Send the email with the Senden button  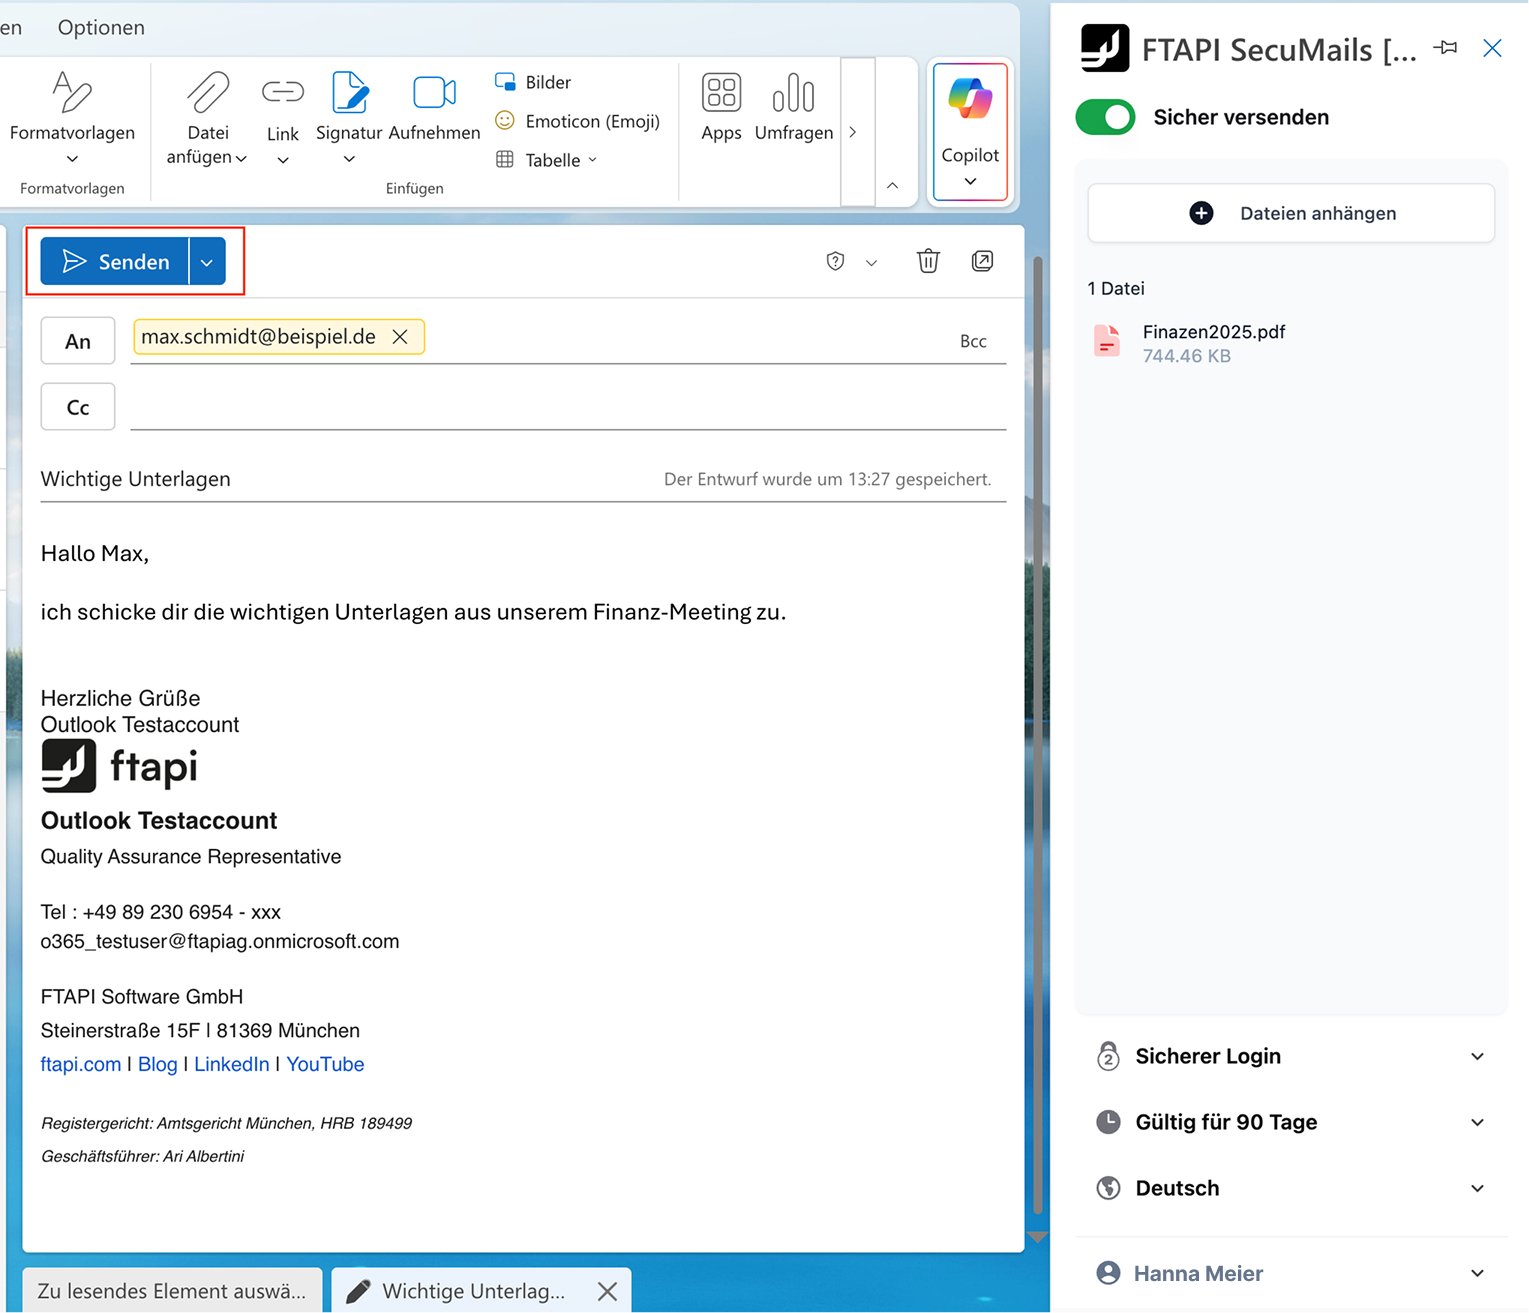pos(115,262)
